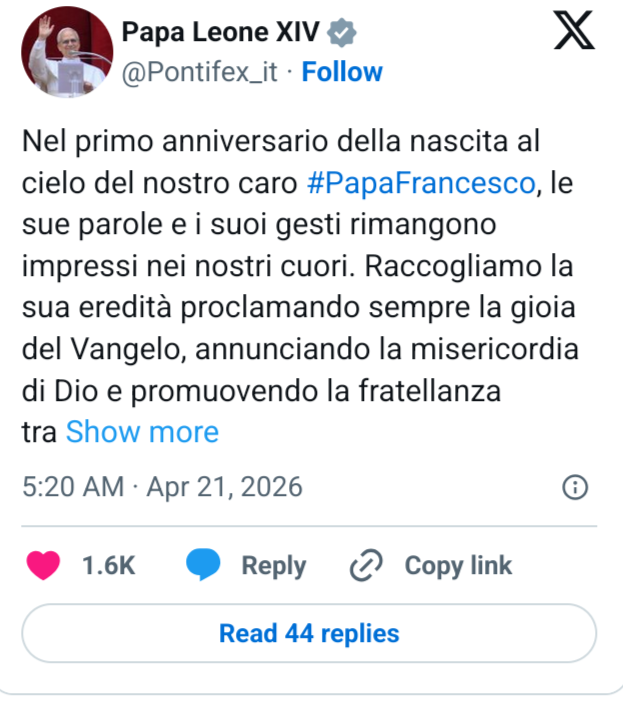Viewport: 623px width, 701px height.
Task: Click the Apr 21, 2026 date
Action: [224, 487]
